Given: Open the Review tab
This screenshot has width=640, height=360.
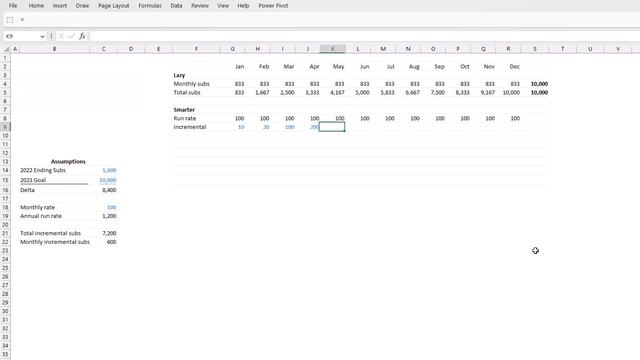Looking at the screenshot, I should click(200, 6).
